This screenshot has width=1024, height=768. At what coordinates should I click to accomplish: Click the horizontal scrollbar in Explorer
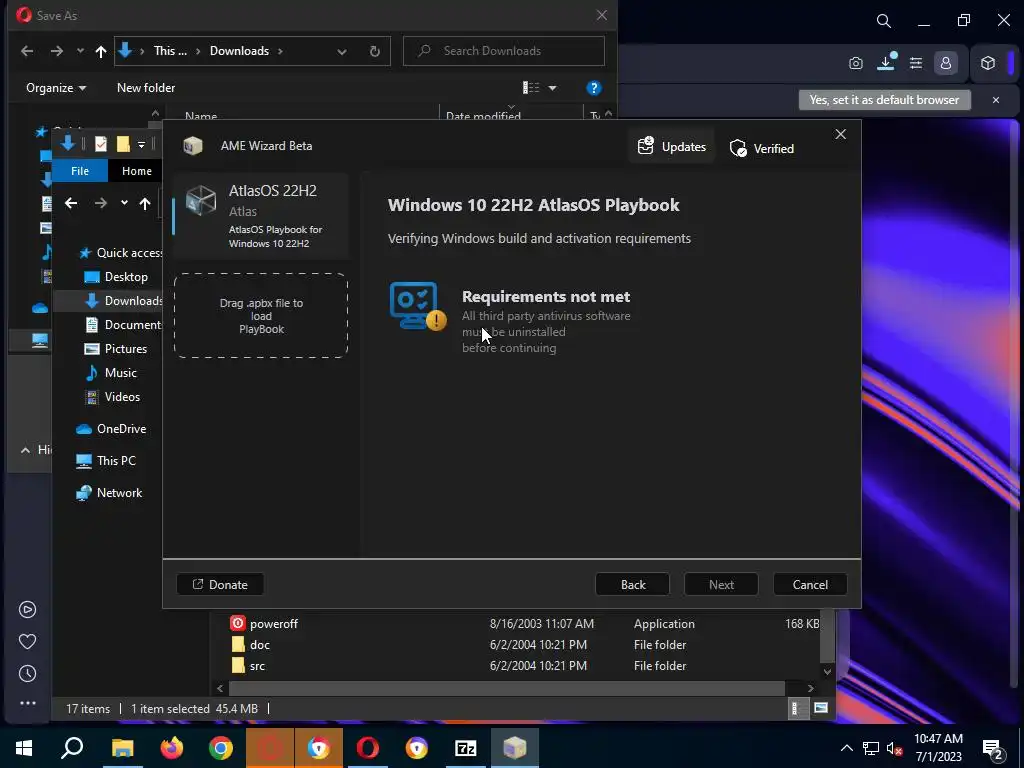point(507,688)
